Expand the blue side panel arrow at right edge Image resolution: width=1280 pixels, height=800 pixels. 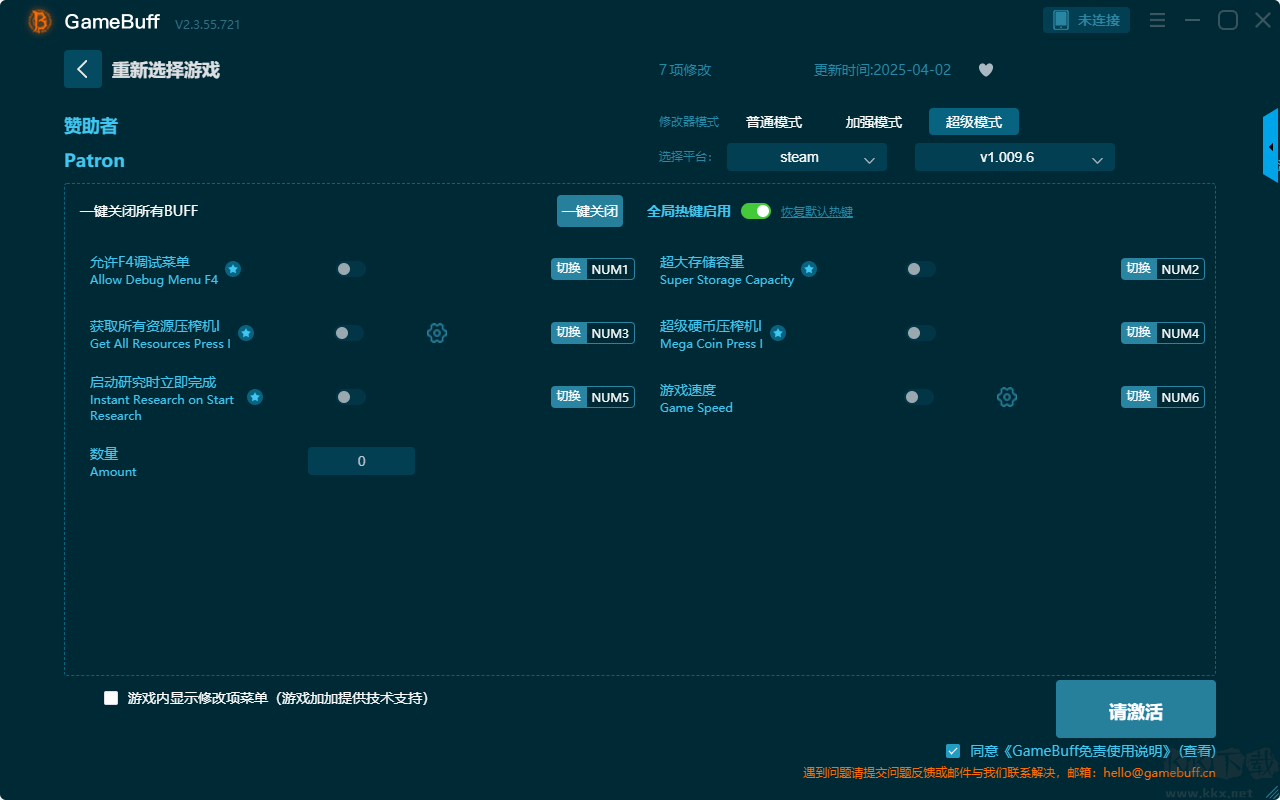[1271, 146]
